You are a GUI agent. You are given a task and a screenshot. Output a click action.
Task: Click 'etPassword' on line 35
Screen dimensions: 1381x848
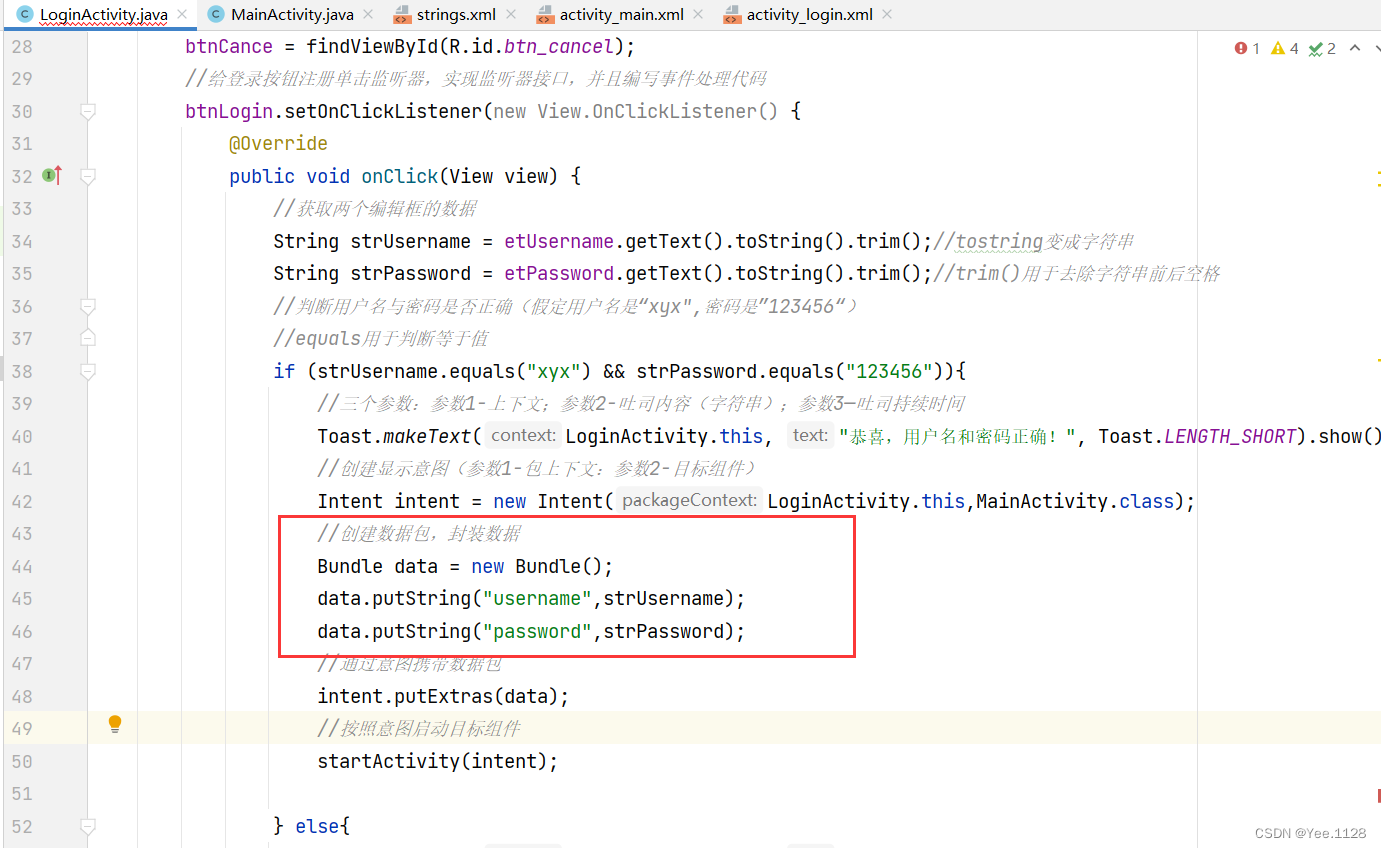[559, 273]
